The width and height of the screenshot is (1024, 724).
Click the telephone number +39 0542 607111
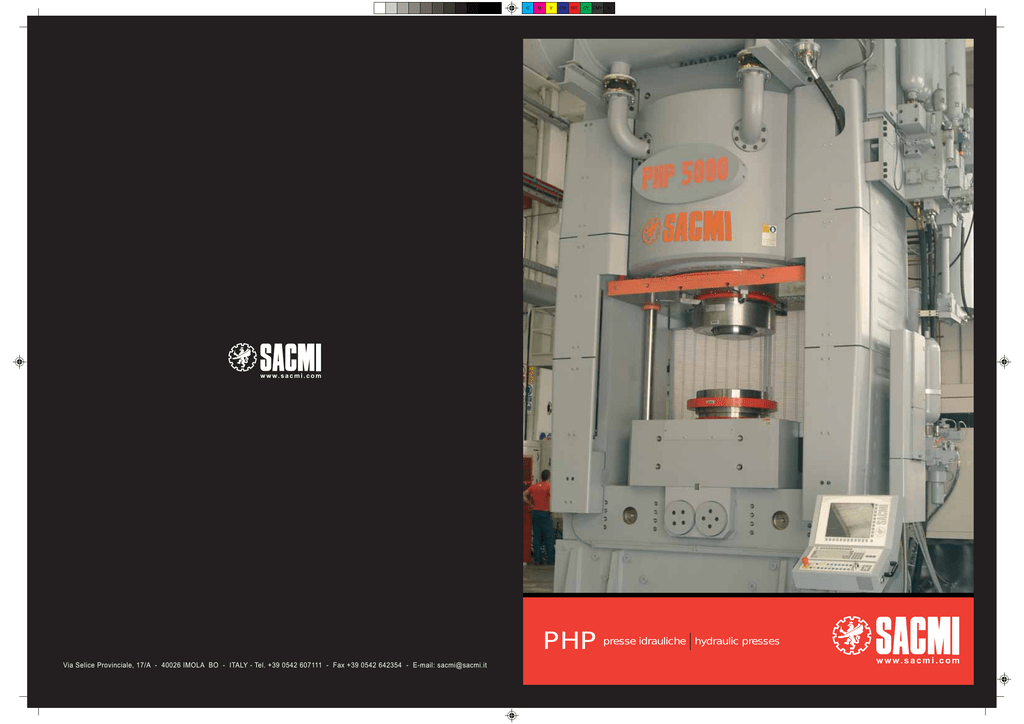point(295,665)
